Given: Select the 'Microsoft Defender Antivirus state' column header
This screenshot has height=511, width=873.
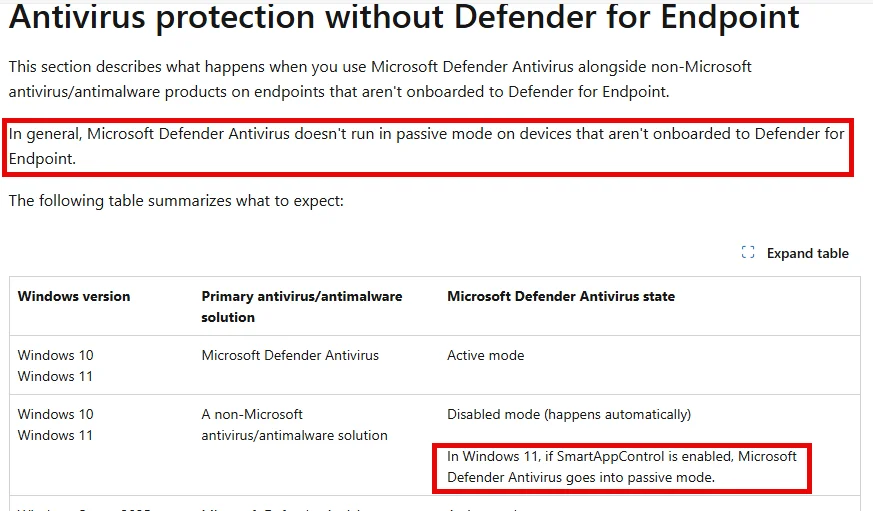Looking at the screenshot, I should [x=561, y=296].
